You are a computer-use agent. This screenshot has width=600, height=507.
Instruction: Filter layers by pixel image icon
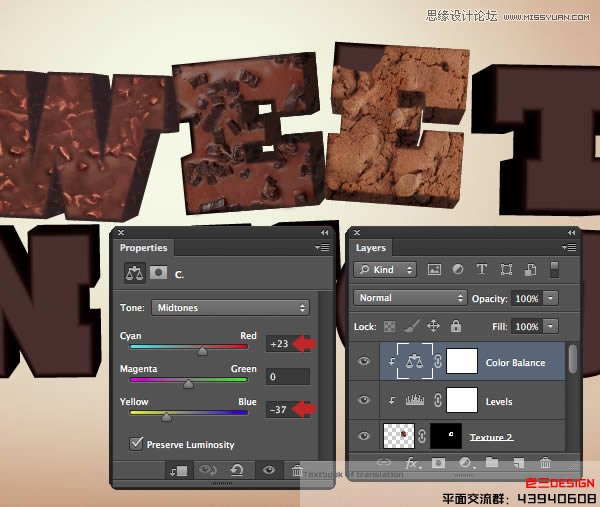click(434, 270)
